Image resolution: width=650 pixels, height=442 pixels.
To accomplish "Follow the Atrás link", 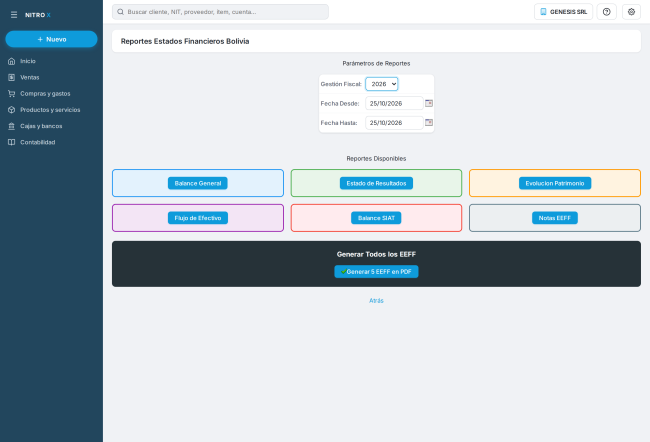I will (x=376, y=301).
